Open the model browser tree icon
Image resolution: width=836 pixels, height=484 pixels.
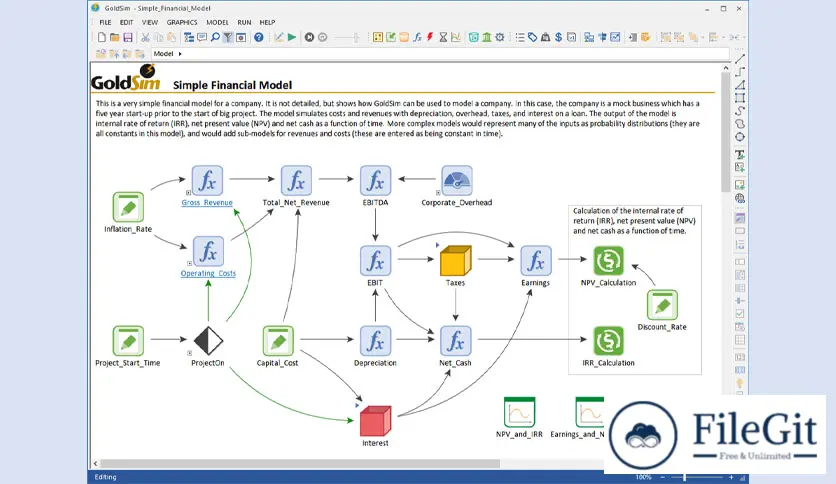tap(189, 37)
